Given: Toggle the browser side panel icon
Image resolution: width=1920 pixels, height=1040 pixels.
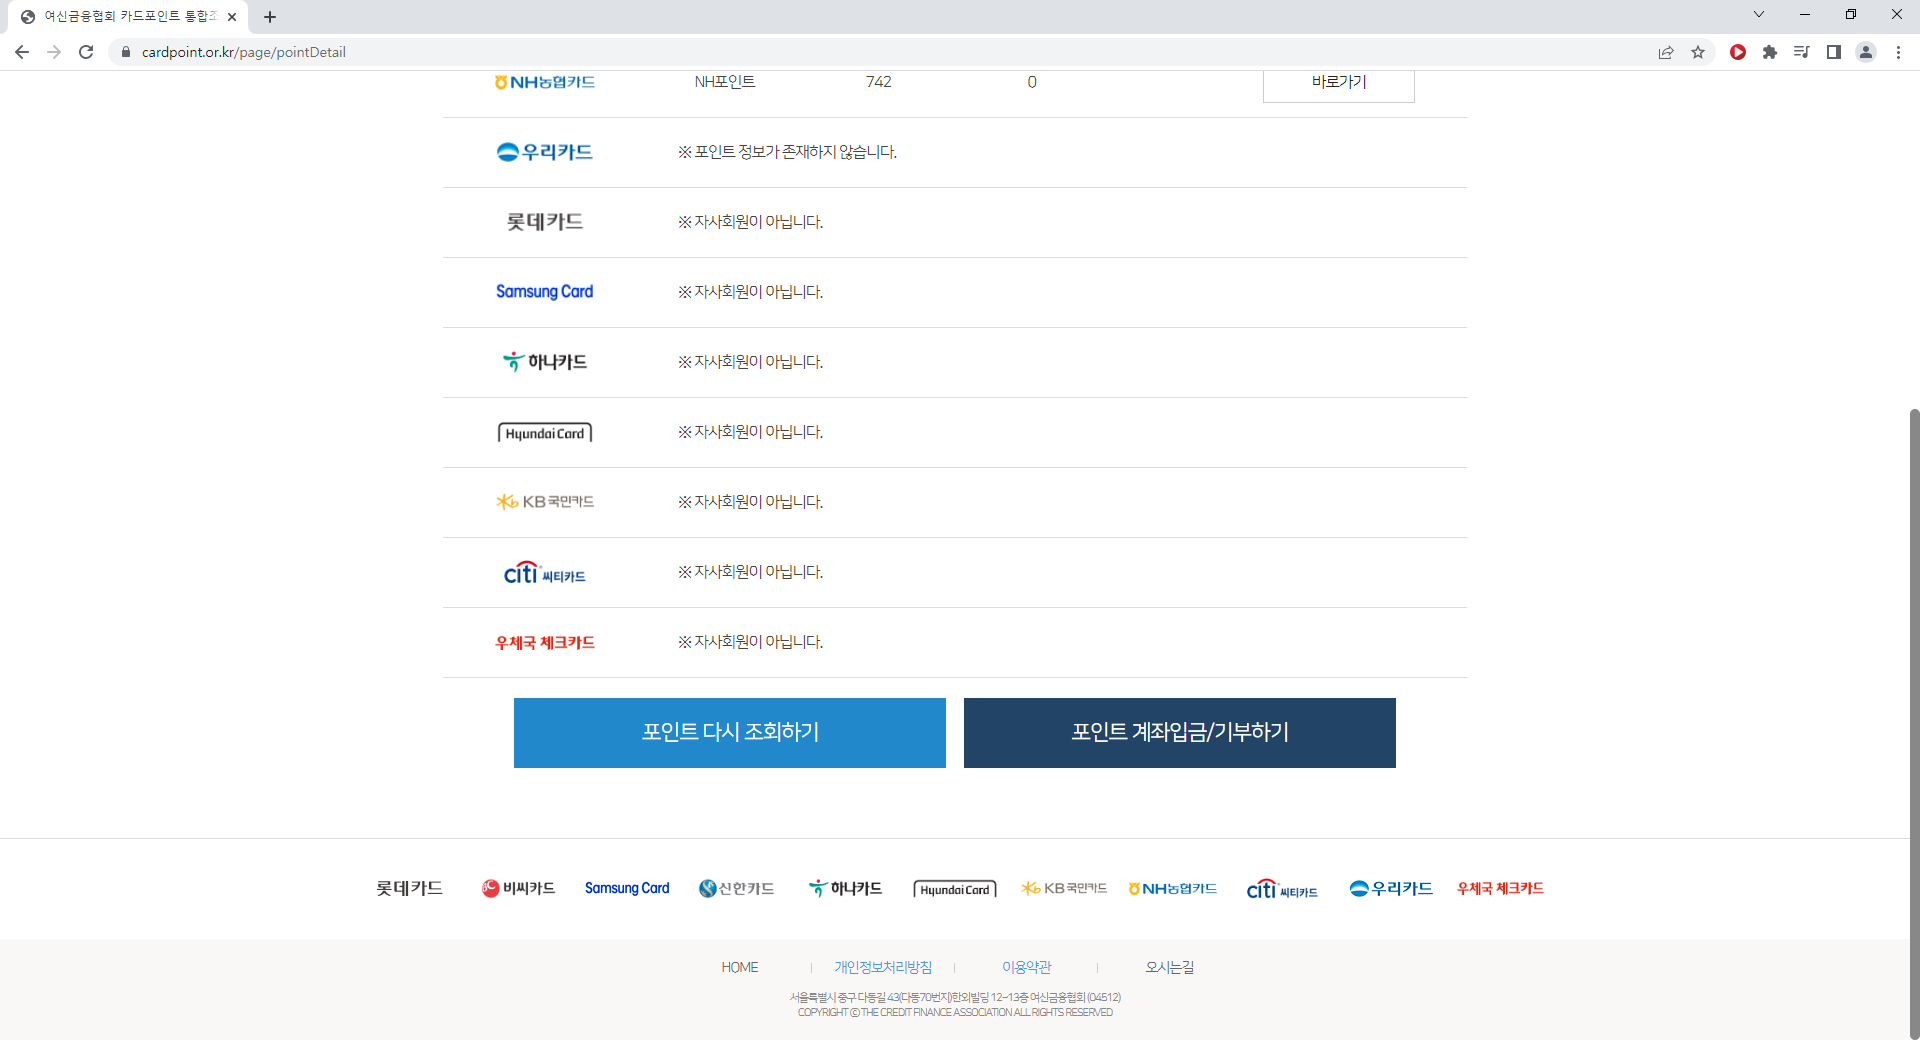Looking at the screenshot, I should (1834, 52).
